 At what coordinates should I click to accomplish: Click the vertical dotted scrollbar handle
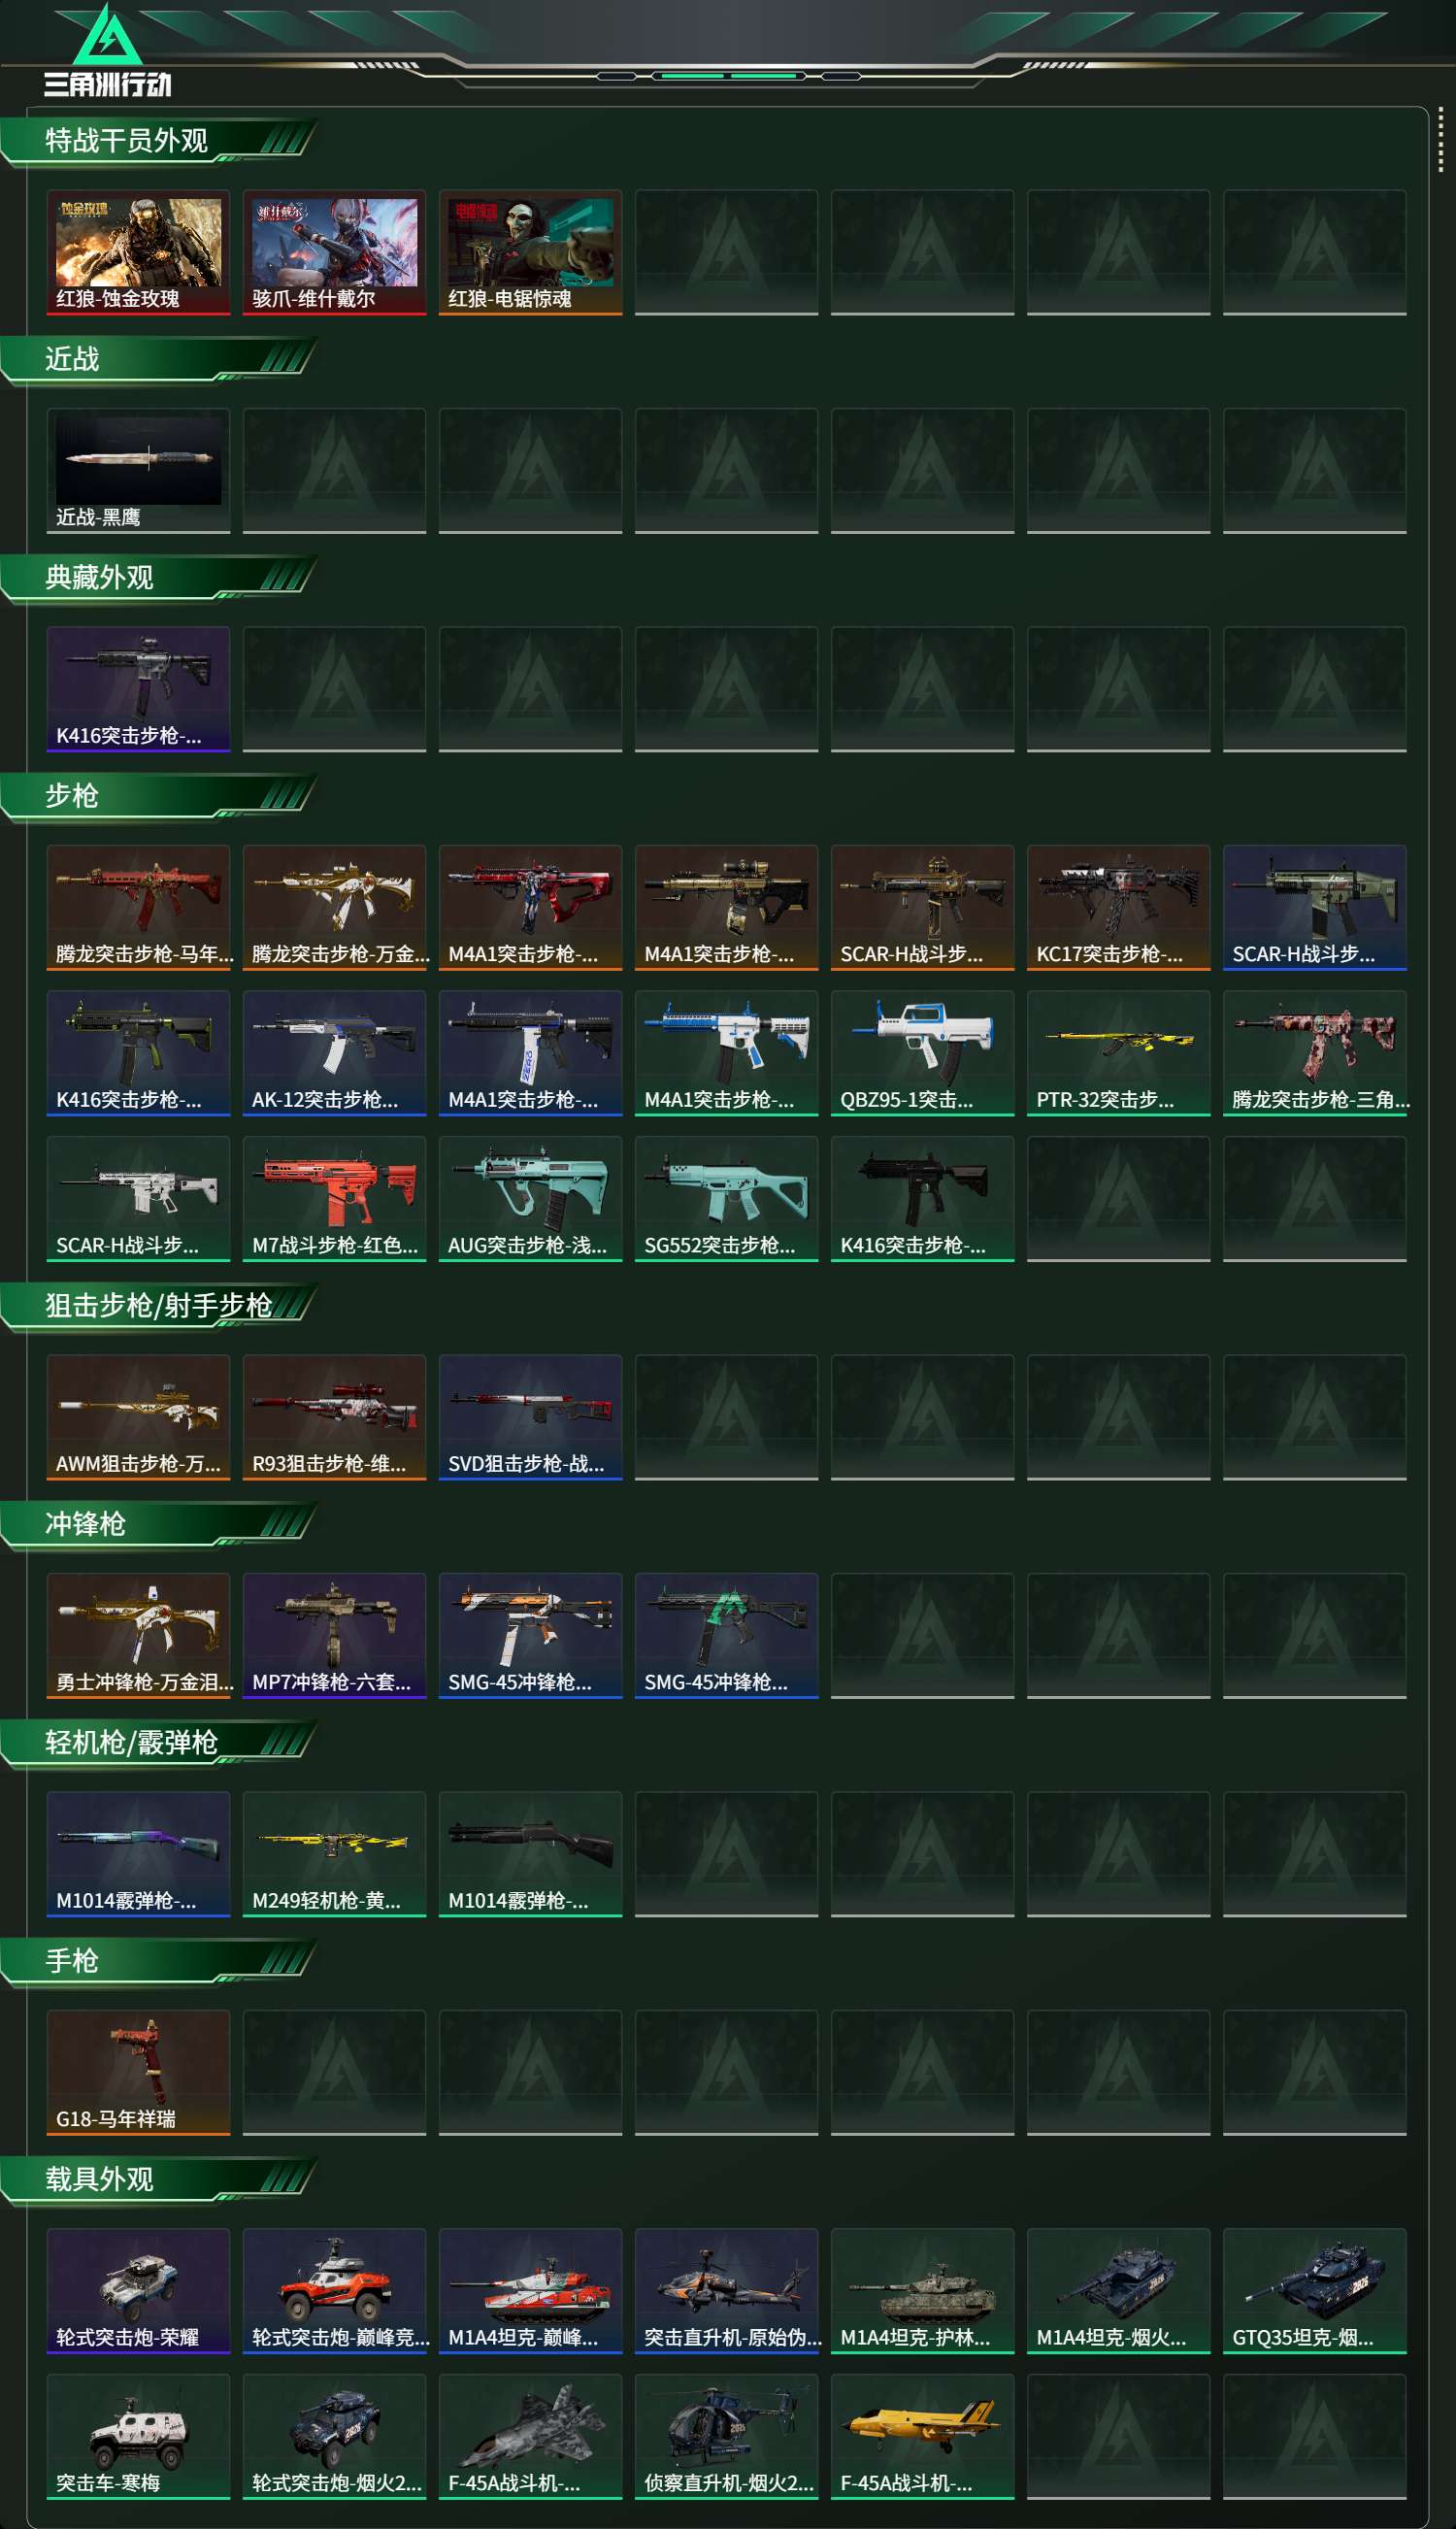point(1441,140)
